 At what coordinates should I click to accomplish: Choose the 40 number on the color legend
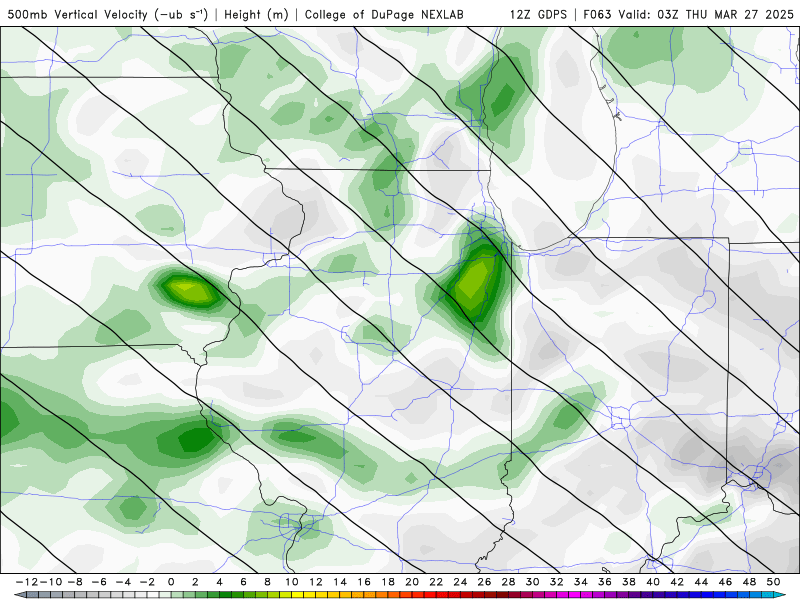653,582
